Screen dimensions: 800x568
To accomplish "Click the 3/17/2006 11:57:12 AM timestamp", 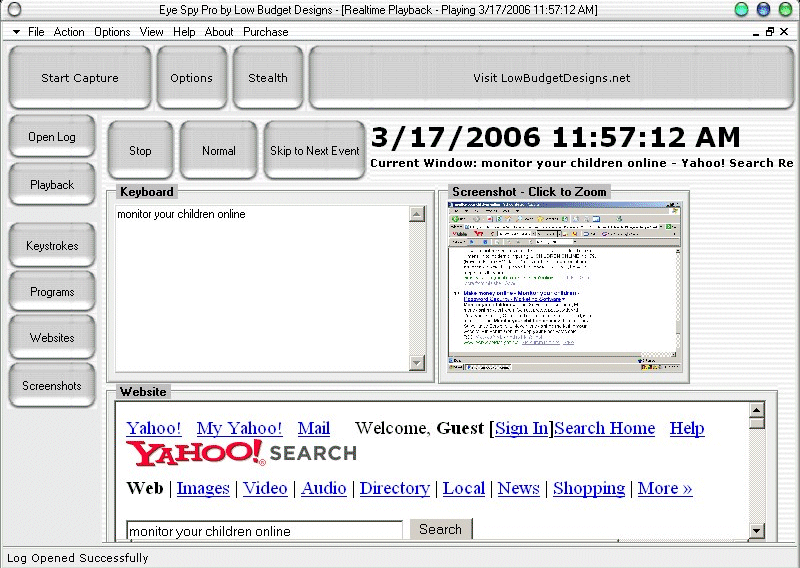I will (x=555, y=137).
